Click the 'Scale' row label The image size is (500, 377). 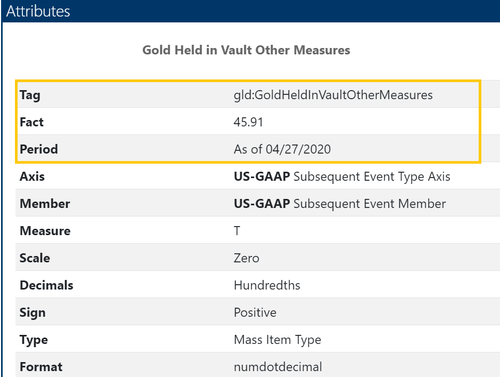(x=35, y=258)
